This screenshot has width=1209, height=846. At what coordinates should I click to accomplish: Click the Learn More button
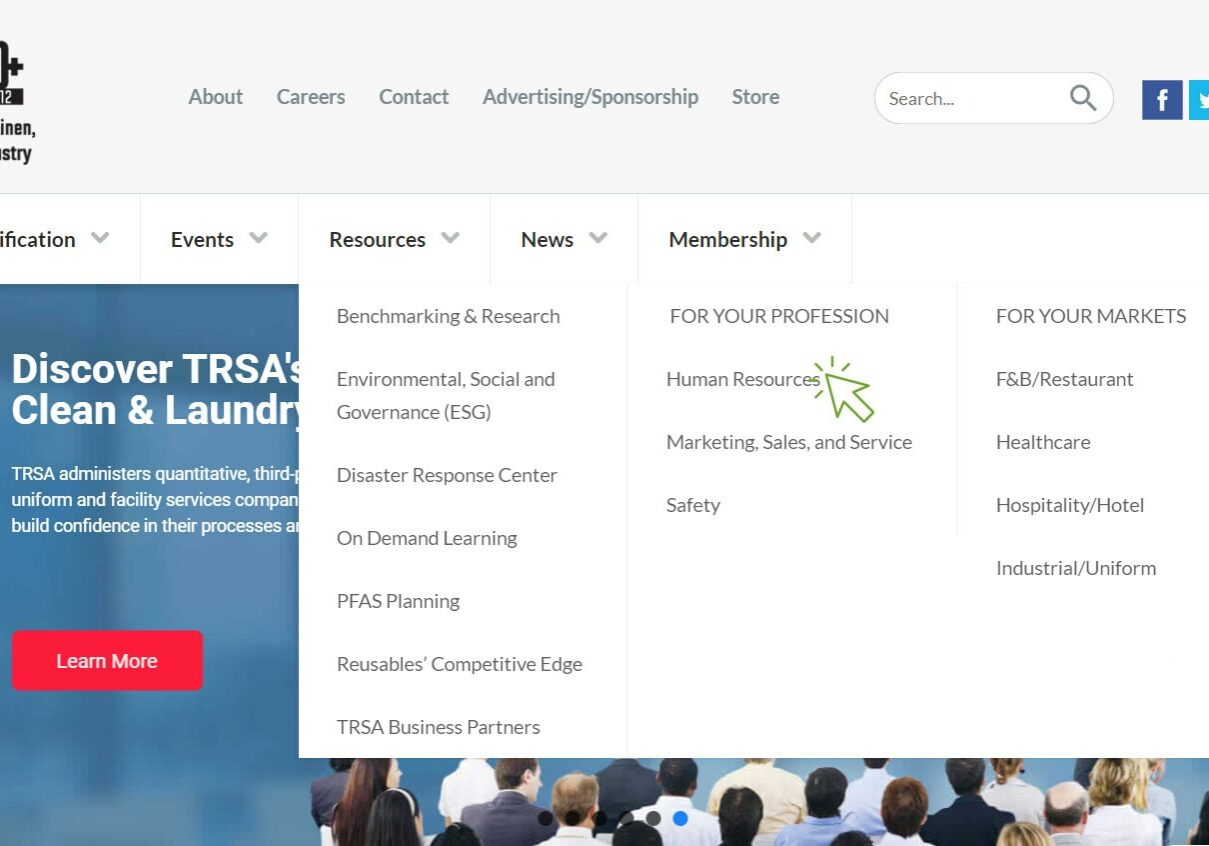(107, 660)
